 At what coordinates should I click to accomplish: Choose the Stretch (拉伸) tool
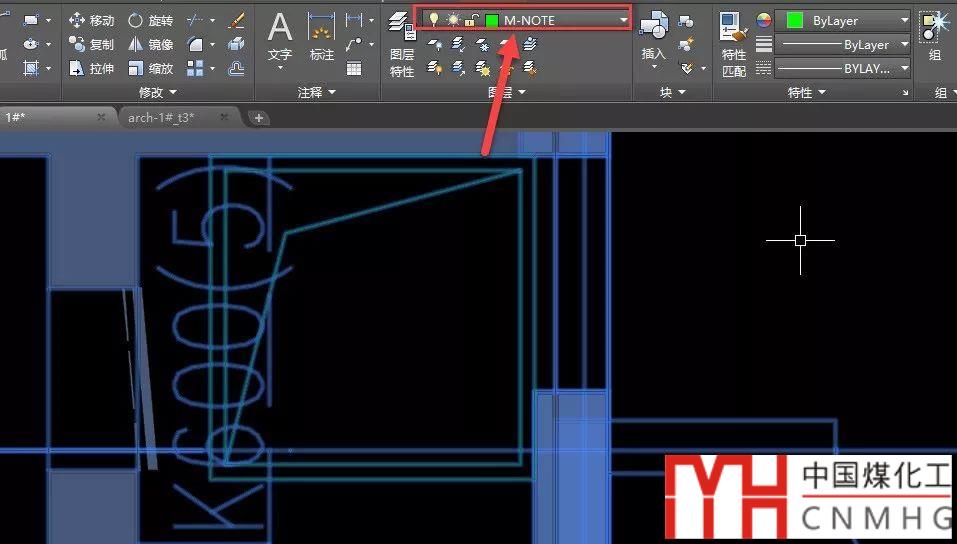(91, 68)
